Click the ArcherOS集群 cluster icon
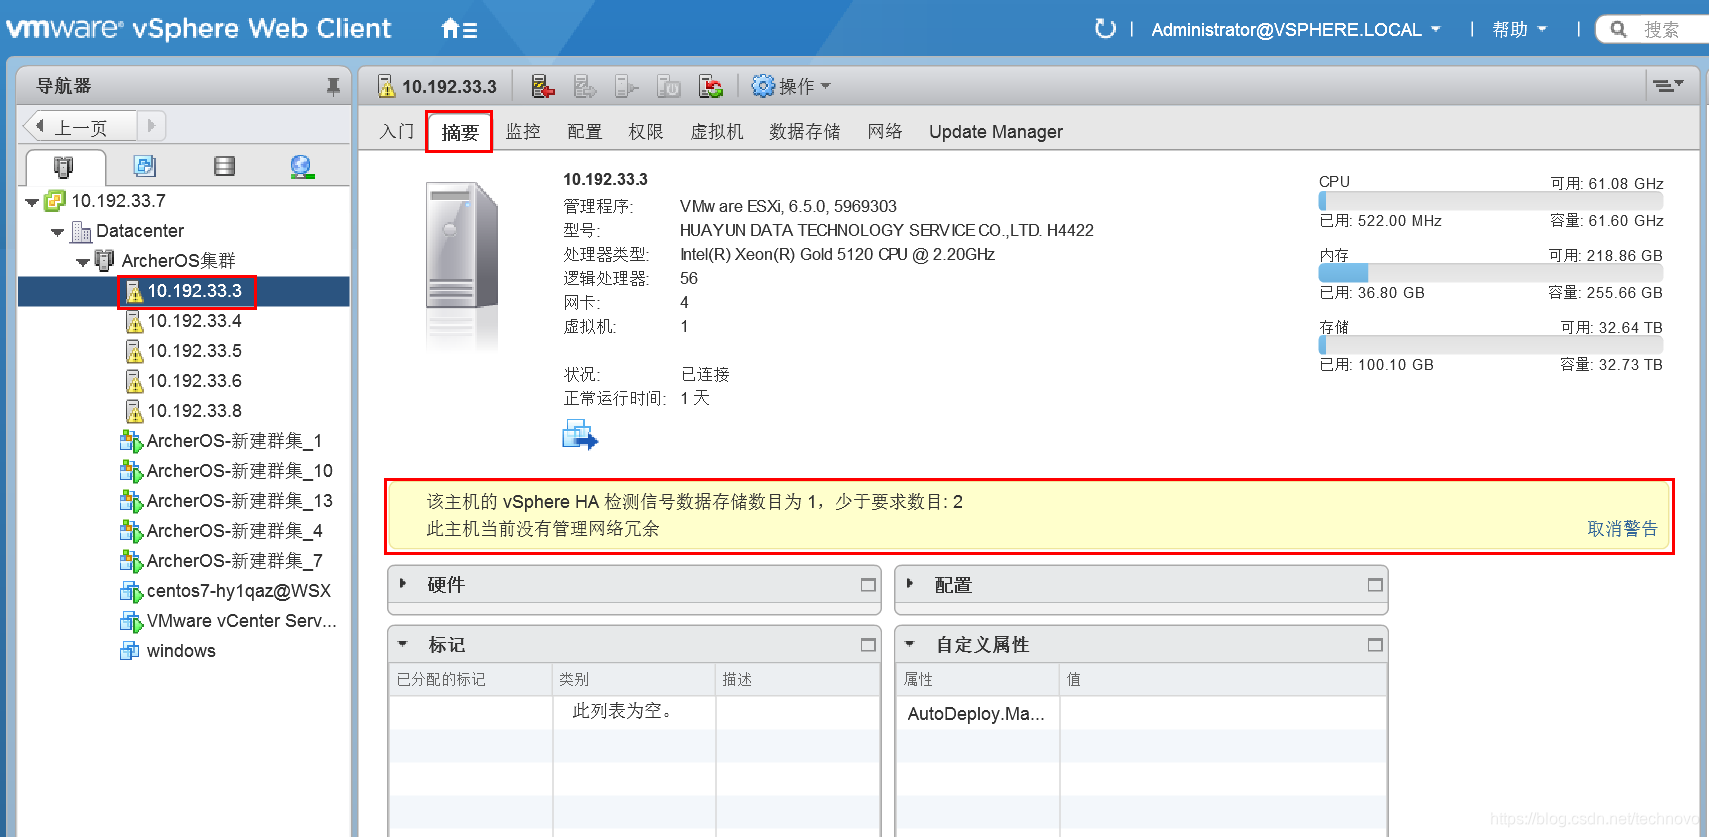The image size is (1709, 837). coord(104,260)
